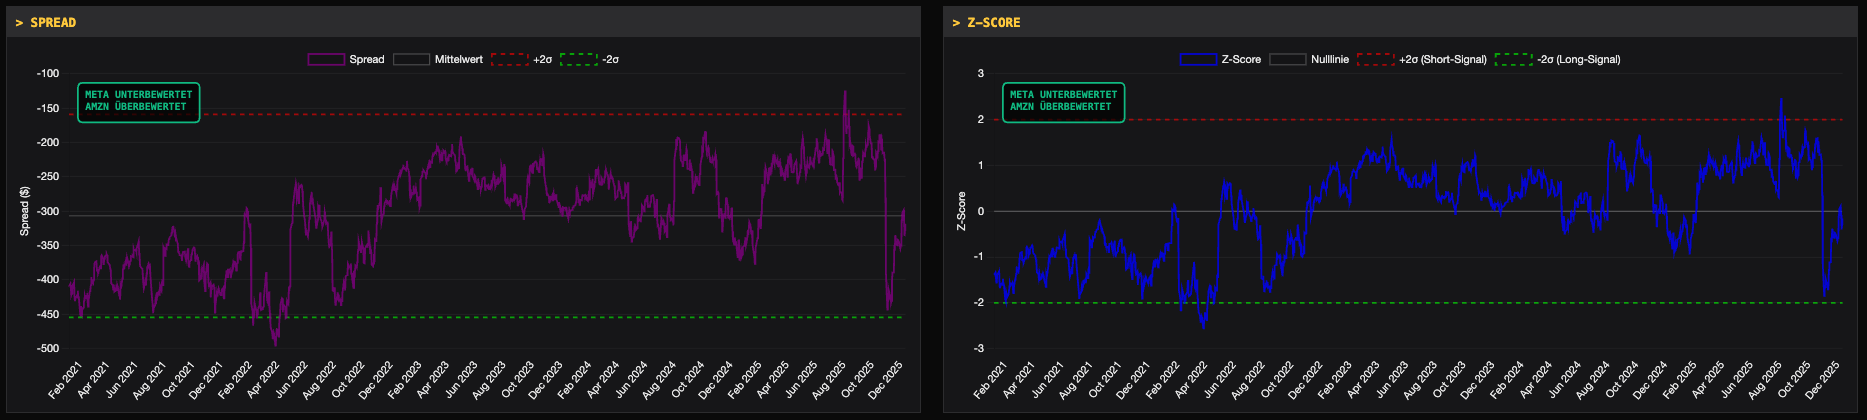Click the Aug 2025 label in Spread chart
This screenshot has width=1867, height=420.
point(827,381)
